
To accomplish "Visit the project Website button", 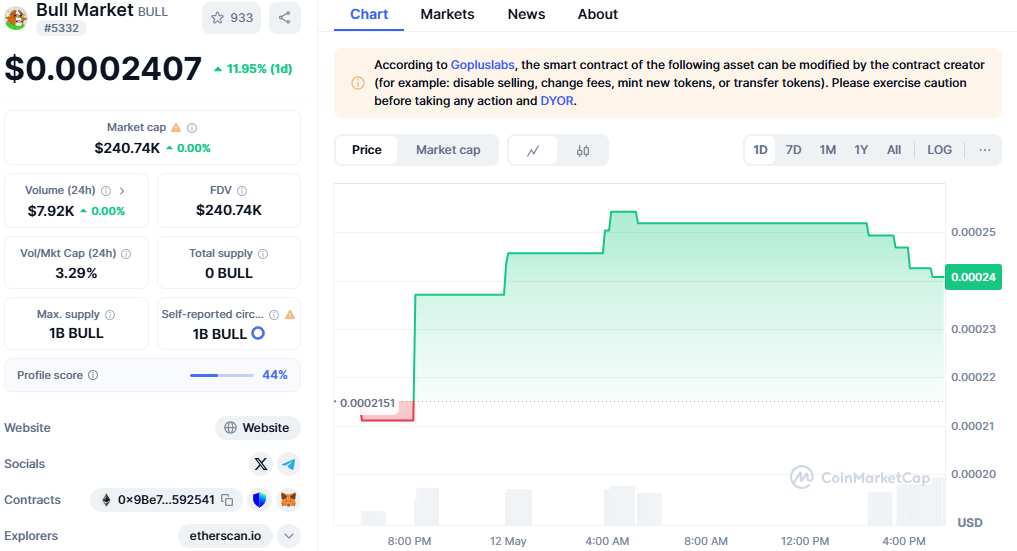I will (257, 428).
